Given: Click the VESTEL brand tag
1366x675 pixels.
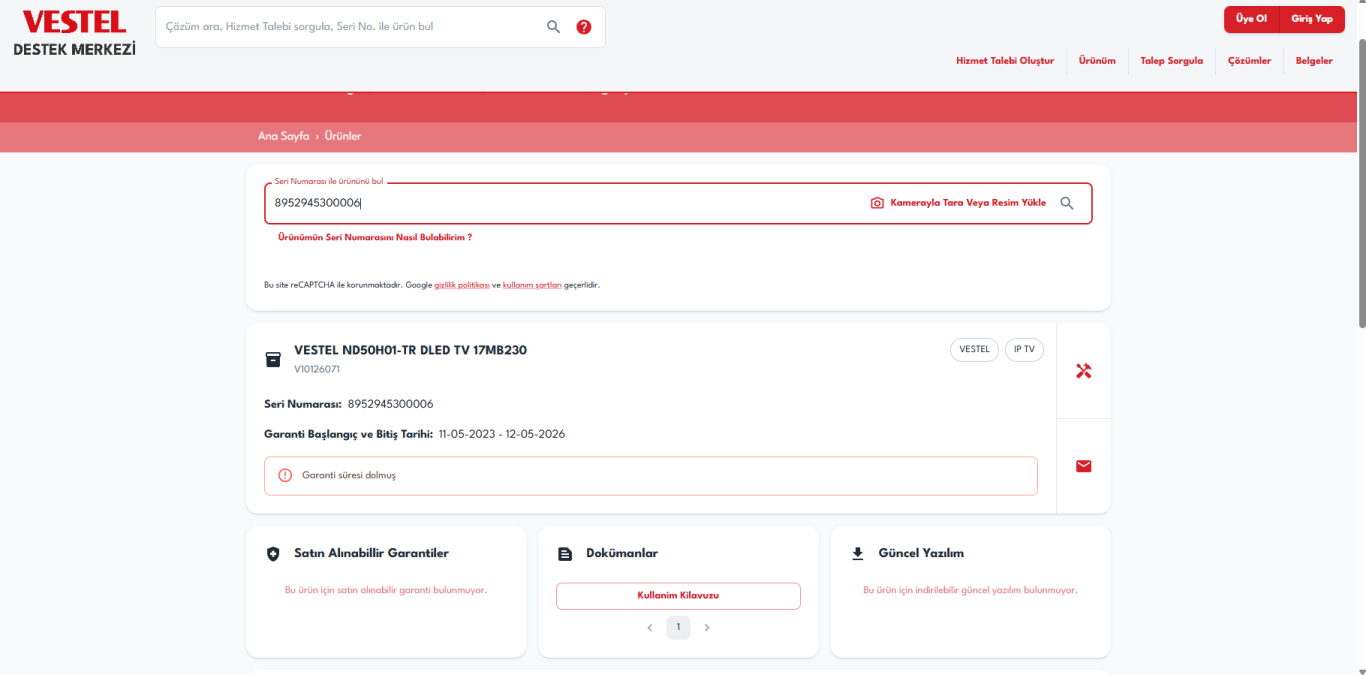Looking at the screenshot, I should [974, 350].
